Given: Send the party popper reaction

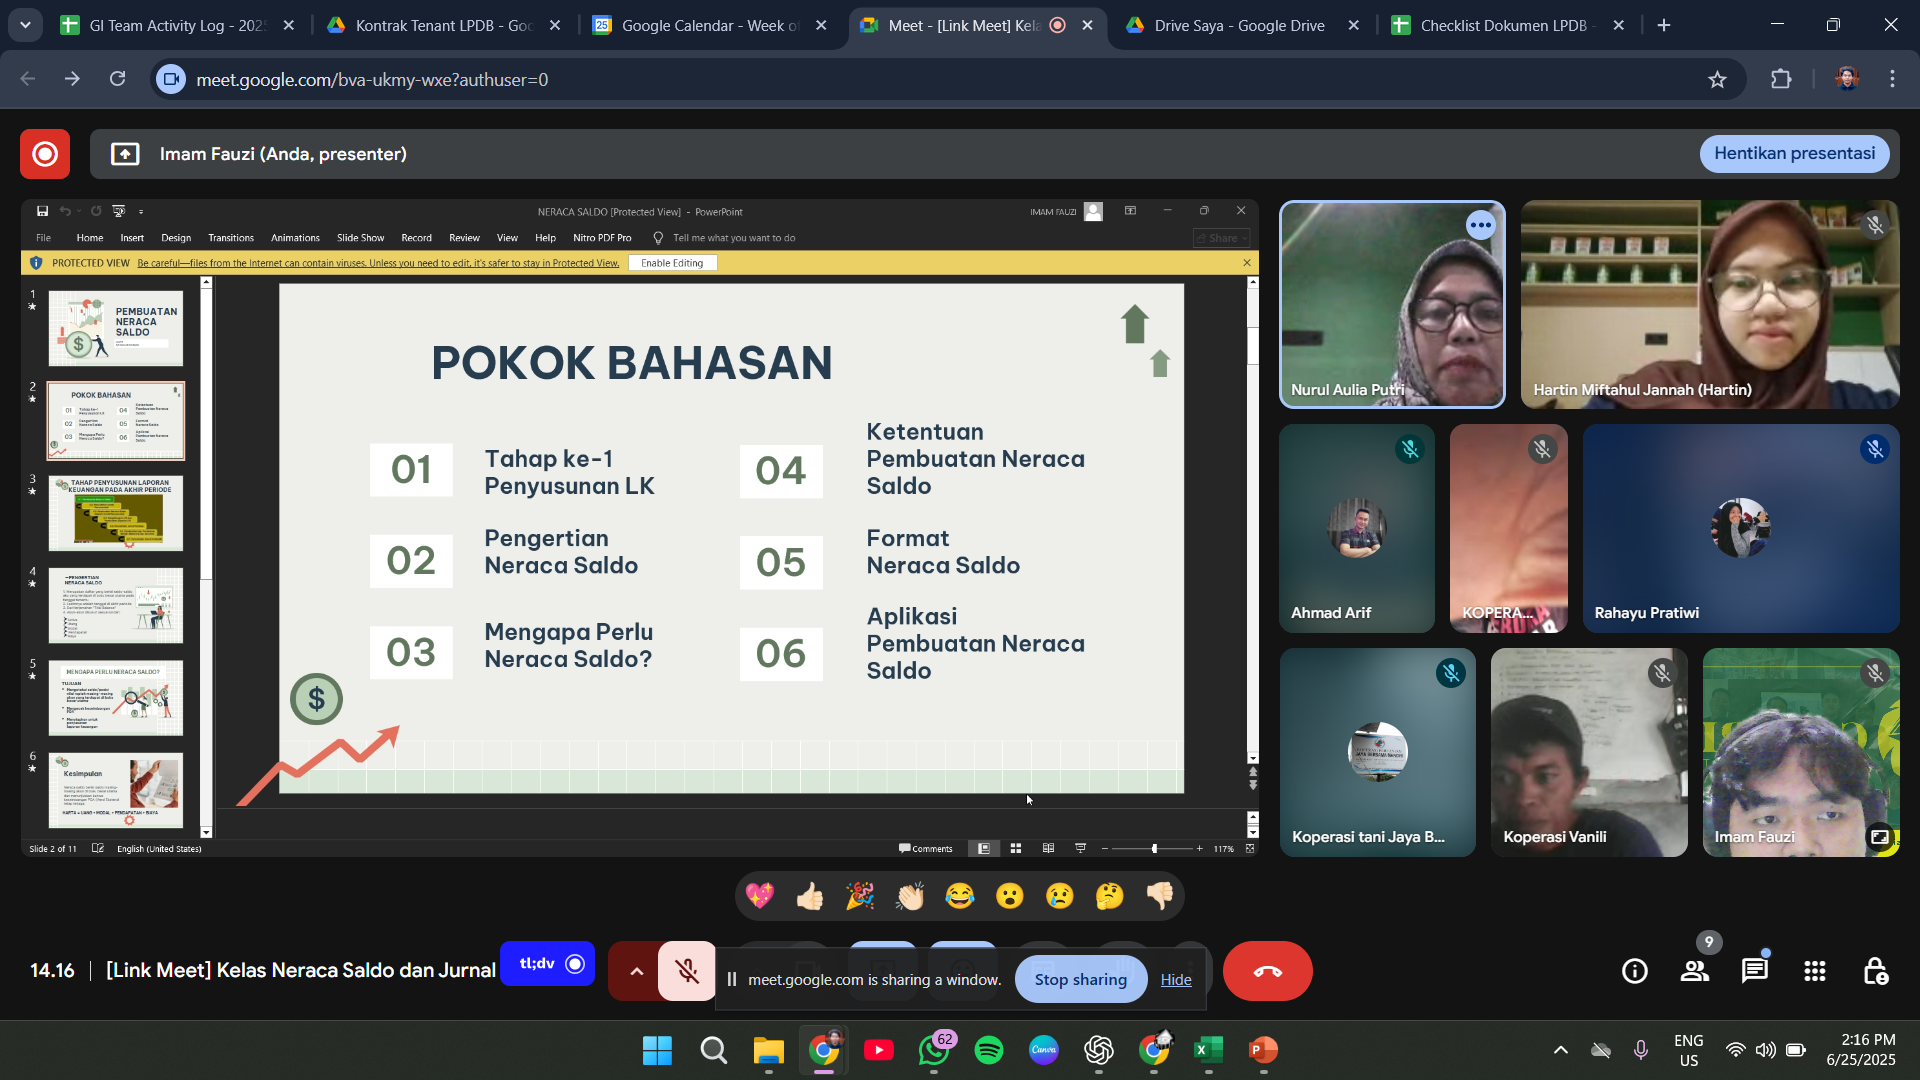Looking at the screenshot, I should (x=860, y=896).
